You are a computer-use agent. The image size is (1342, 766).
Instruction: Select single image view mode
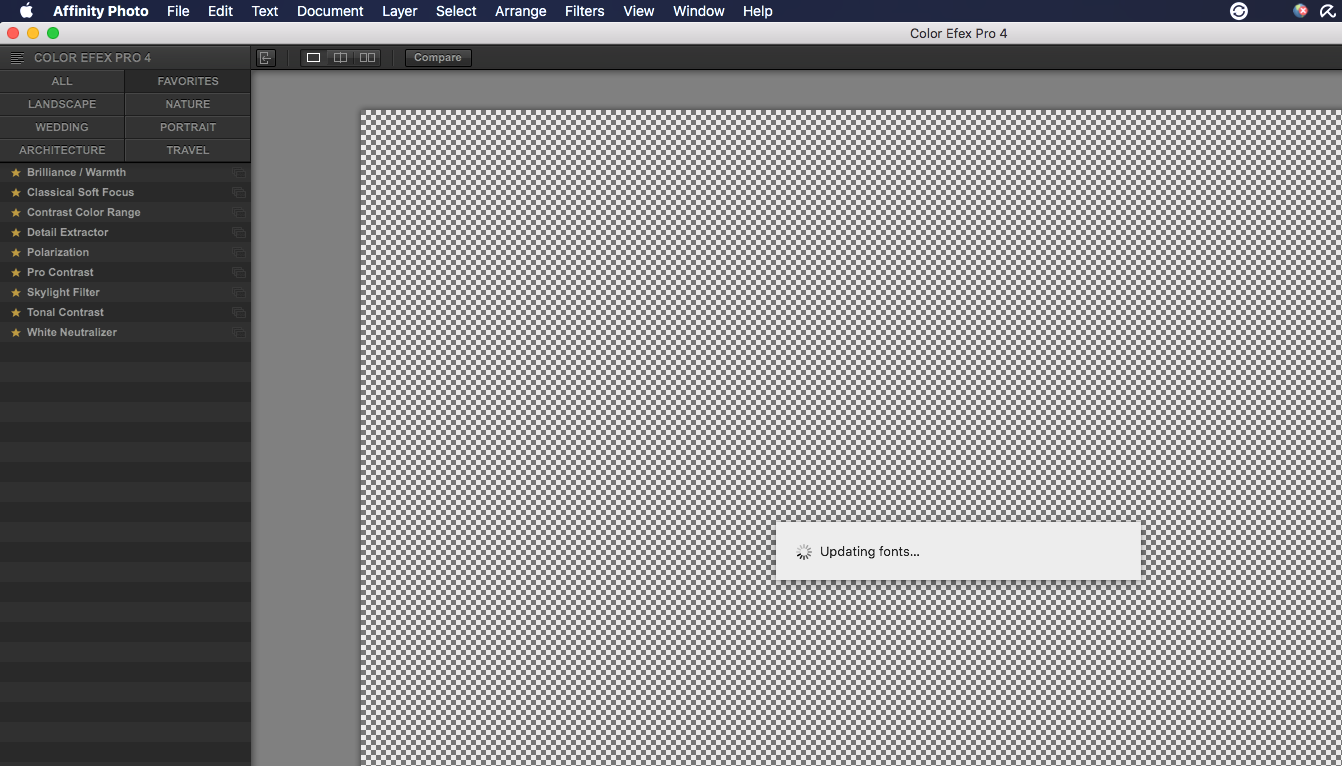[x=314, y=58]
